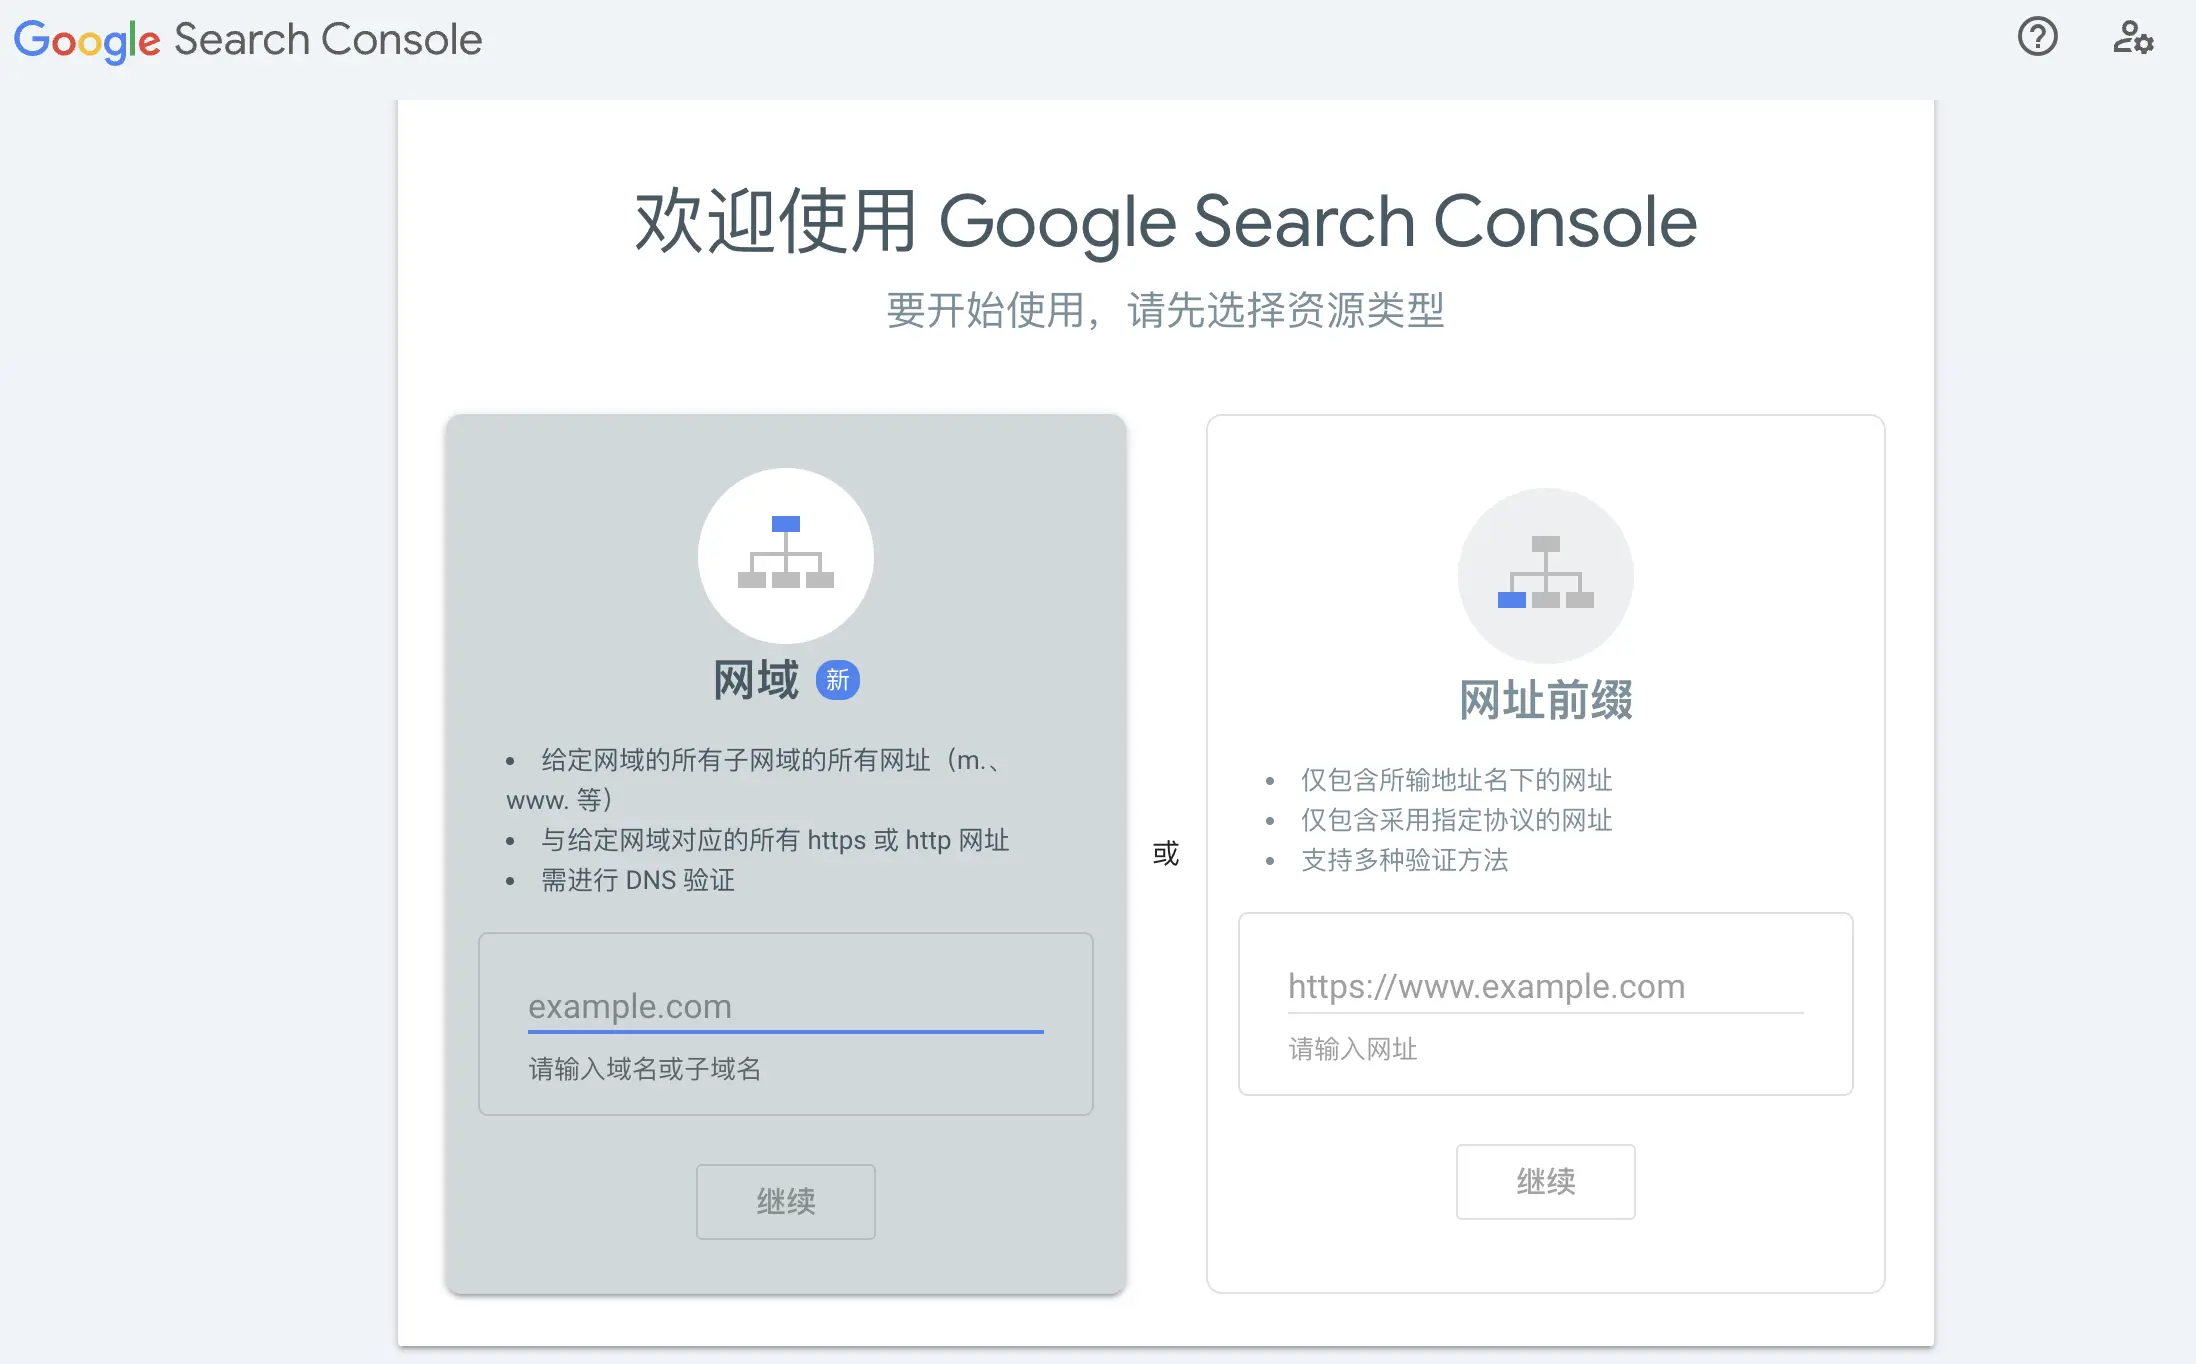The width and height of the screenshot is (2196, 1364).
Task: Select the 网址前缀 URL prefix icon
Action: click(1546, 576)
